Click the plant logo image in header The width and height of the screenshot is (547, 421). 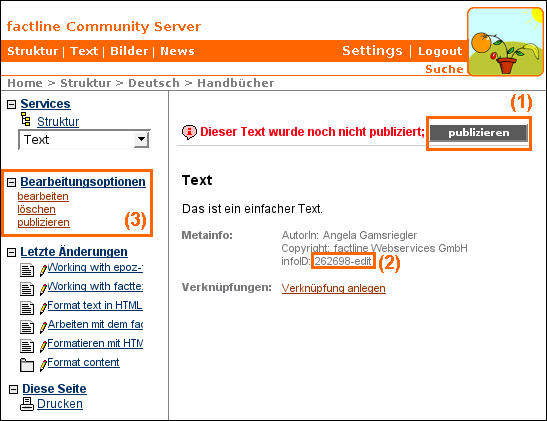point(505,42)
